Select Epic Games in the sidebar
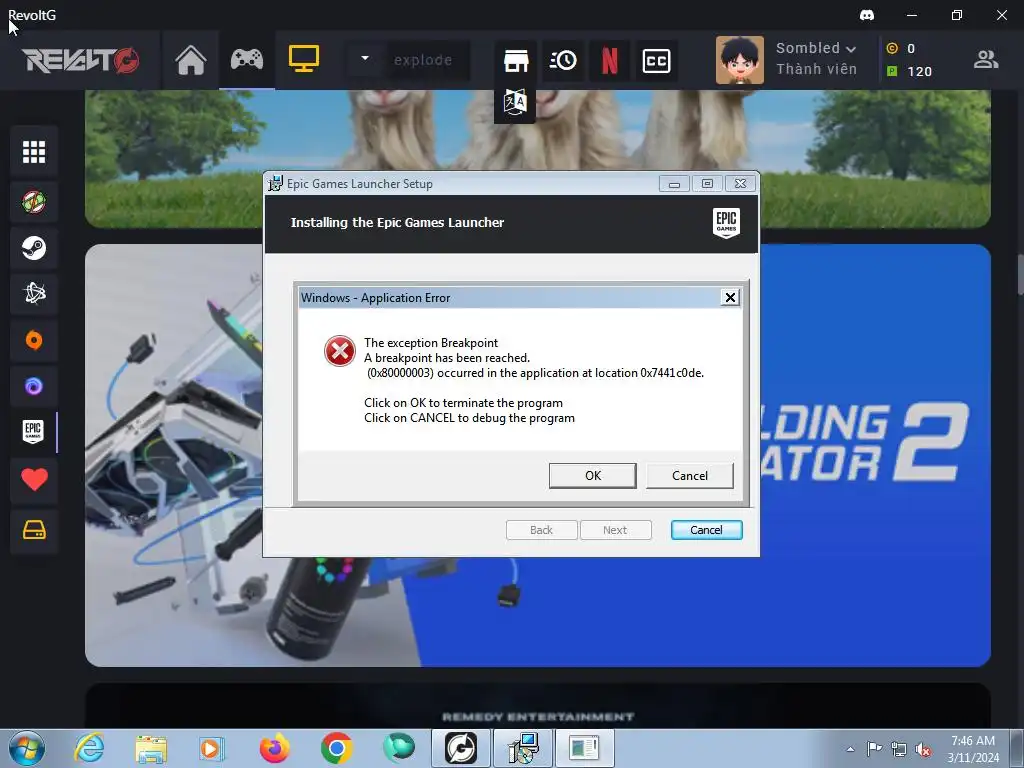 click(34, 432)
